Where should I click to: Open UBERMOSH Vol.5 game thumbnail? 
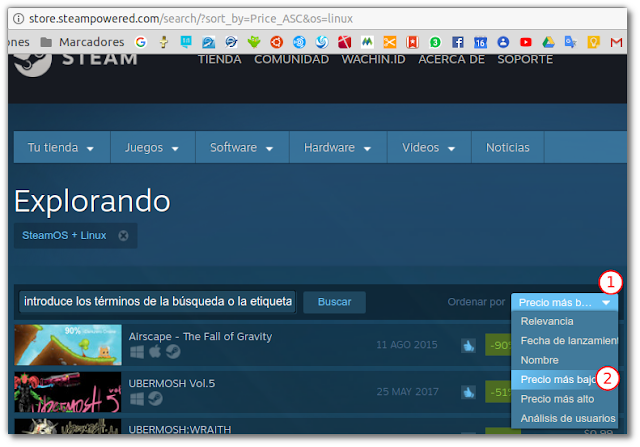point(68,392)
